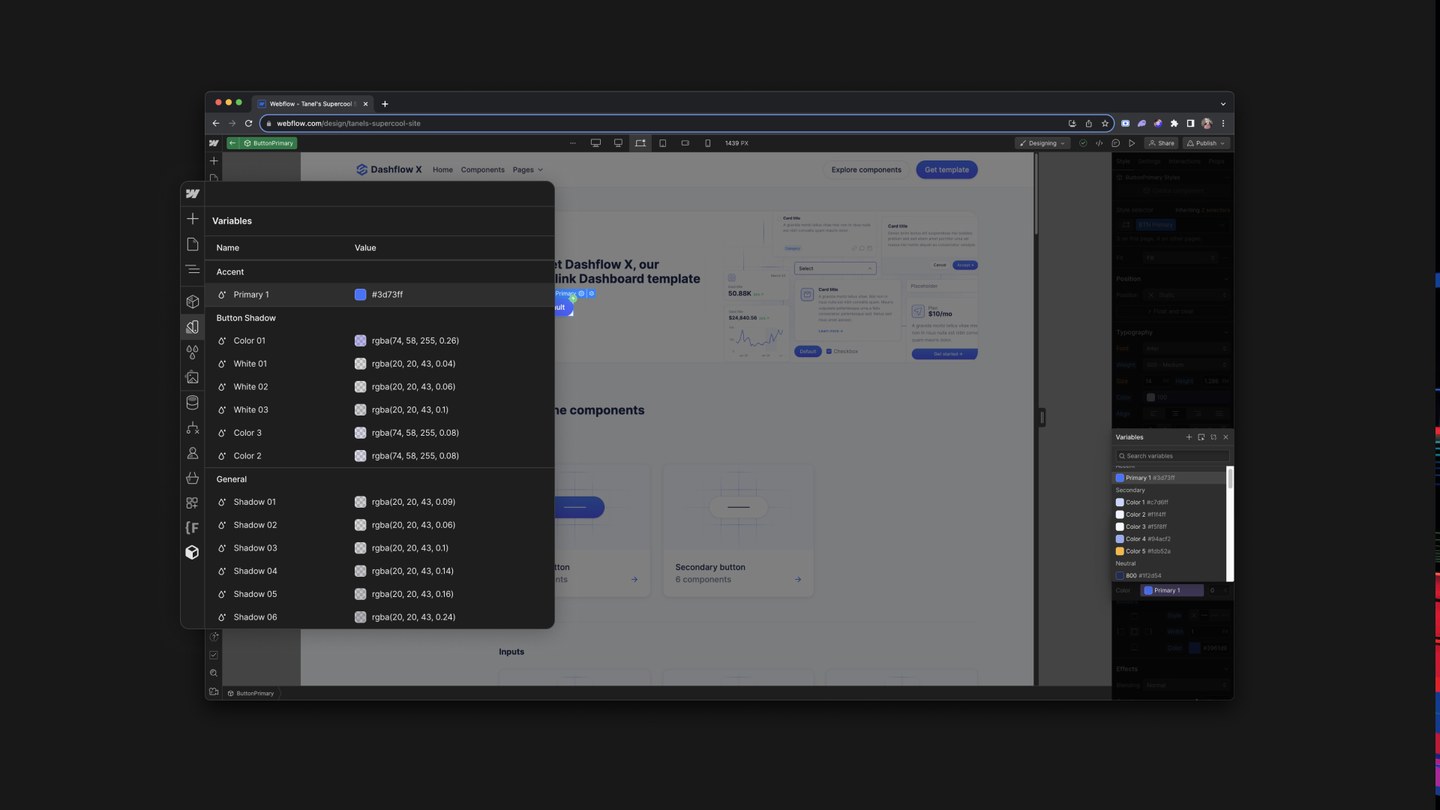1440x810 pixels.
Task: Open the Navigator panel
Action: click(192, 268)
